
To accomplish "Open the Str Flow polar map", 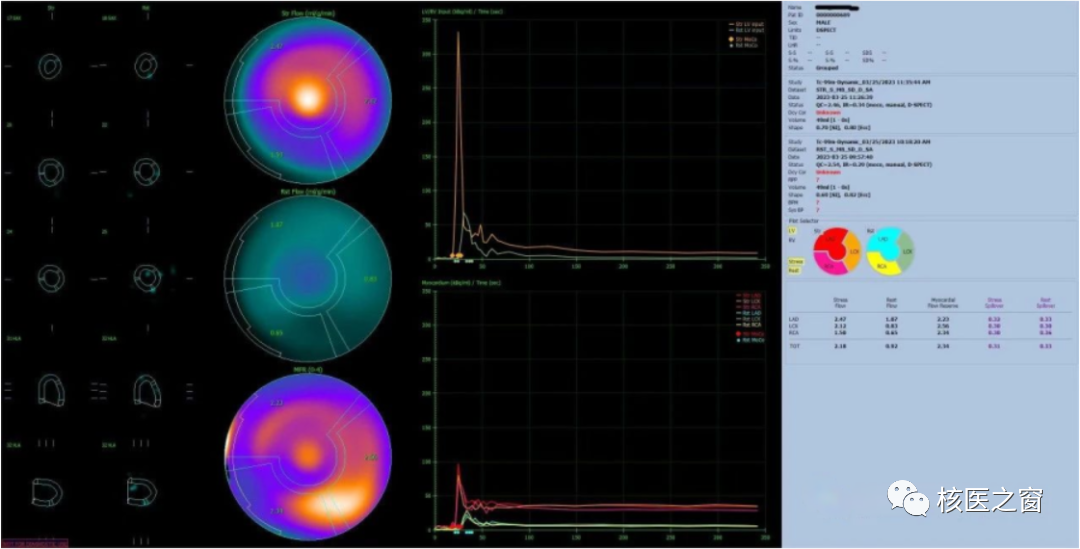I will (x=308, y=99).
